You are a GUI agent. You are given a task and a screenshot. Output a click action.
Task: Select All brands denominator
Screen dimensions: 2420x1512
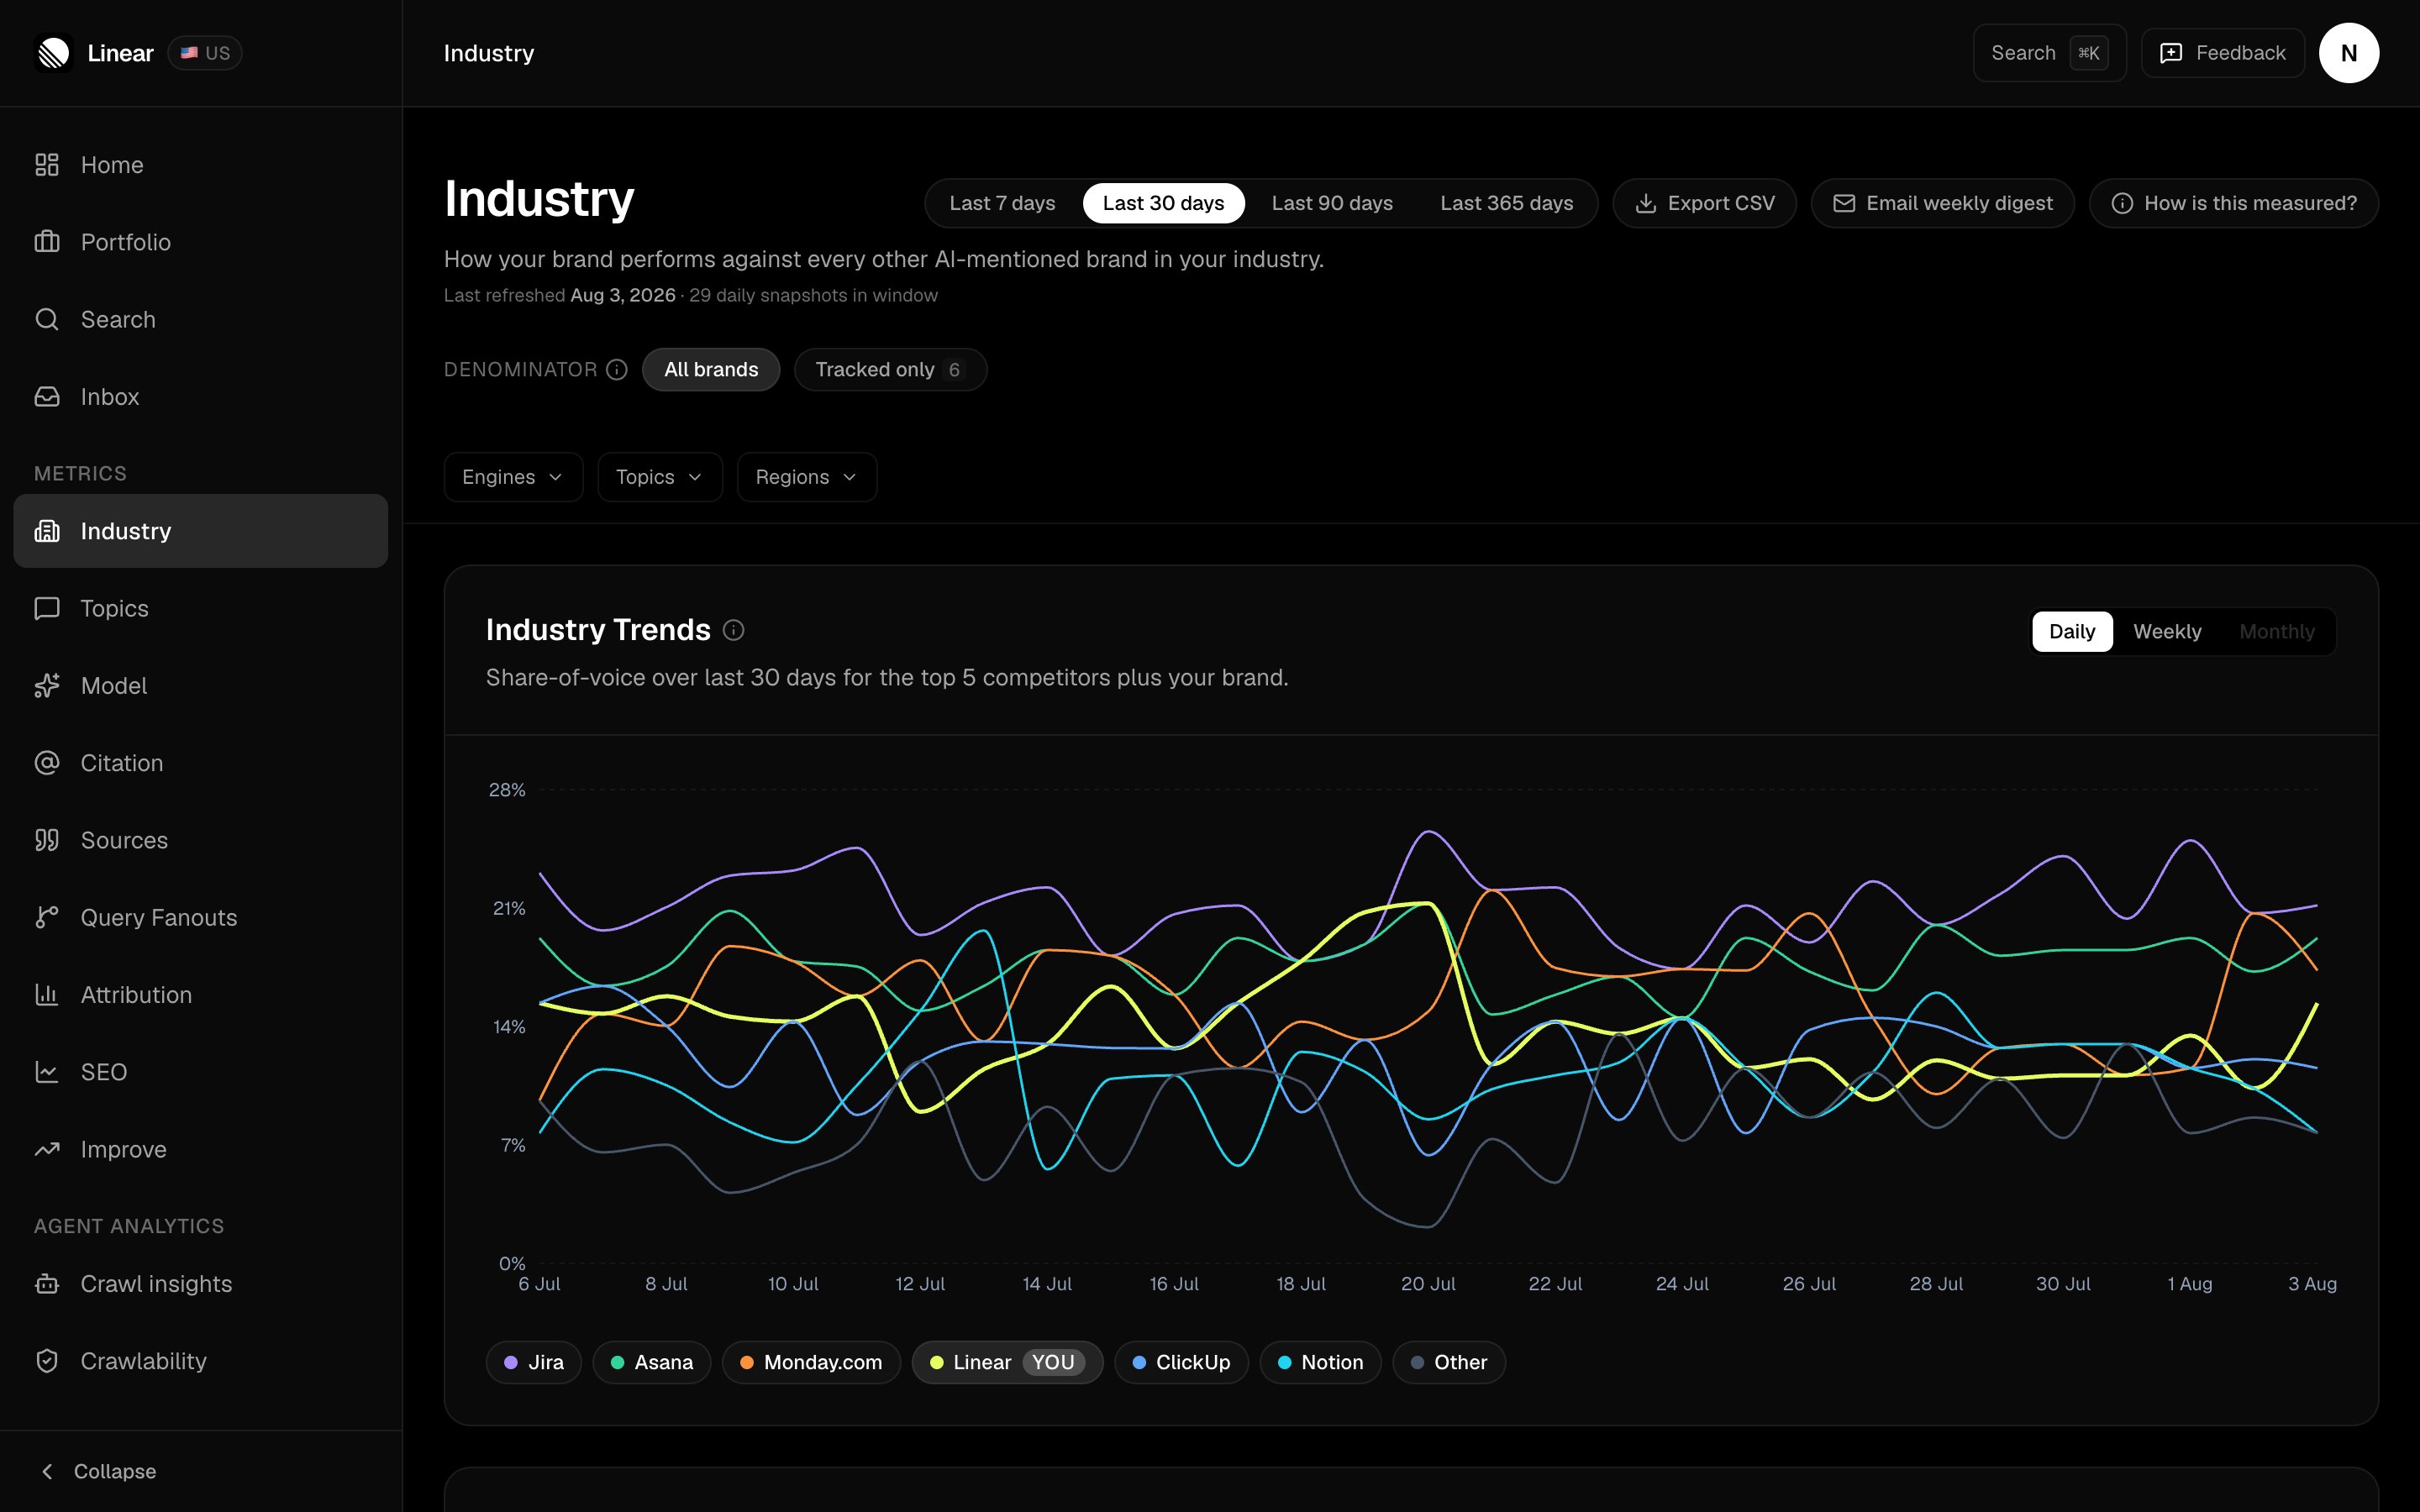click(711, 370)
